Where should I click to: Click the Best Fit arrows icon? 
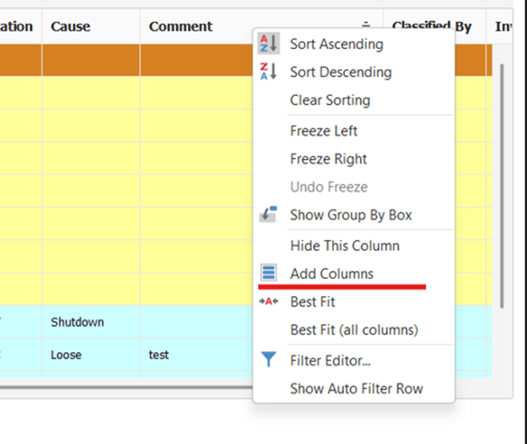[x=269, y=301]
